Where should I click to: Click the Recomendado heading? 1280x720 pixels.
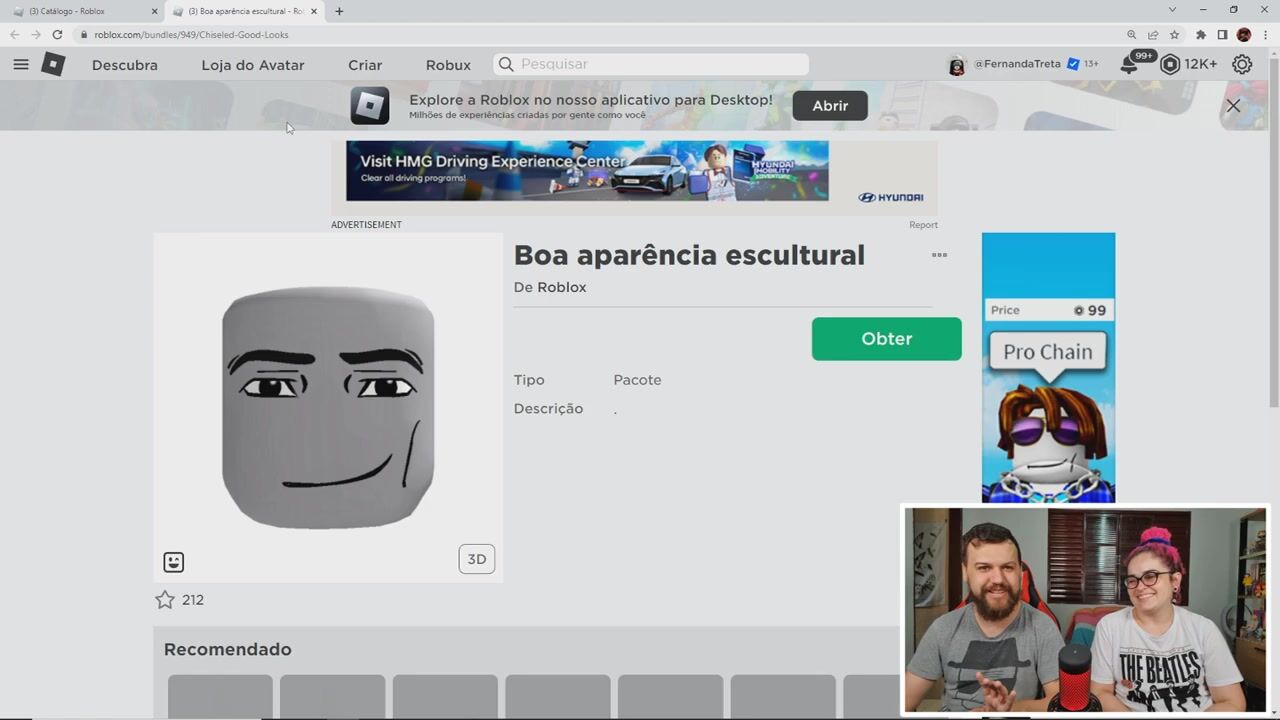[x=228, y=650]
